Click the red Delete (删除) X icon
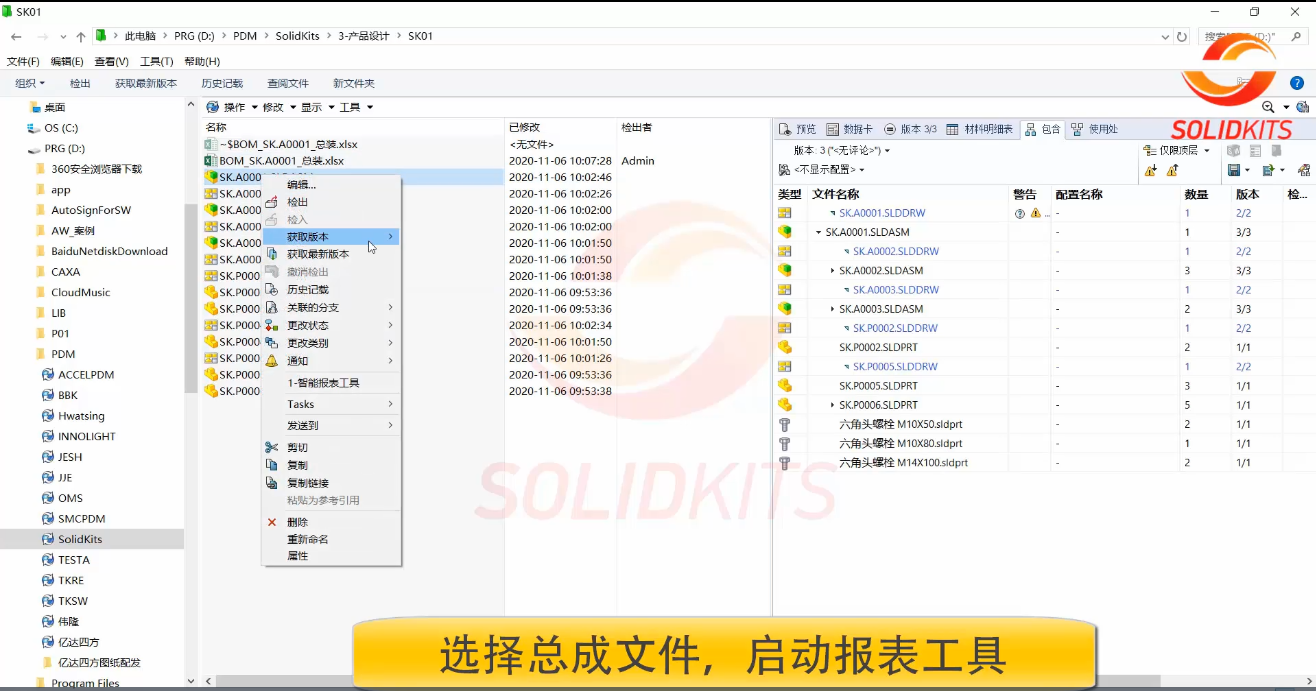The height and width of the screenshot is (691, 1316). [x=271, y=522]
